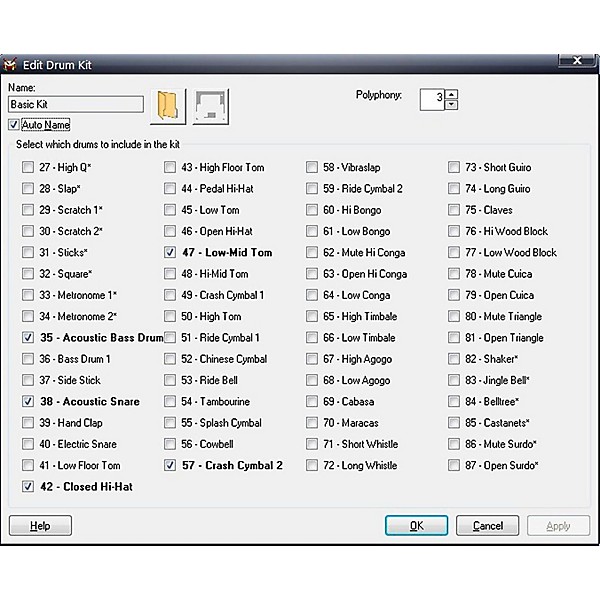
Task: Increase polyphony with up arrow
Action: coord(452,95)
